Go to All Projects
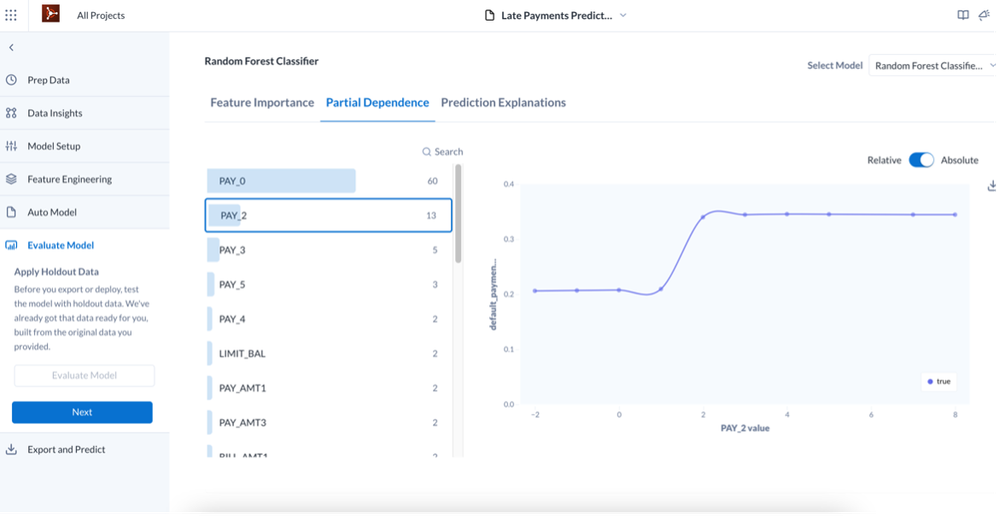The image size is (999, 517). click(101, 15)
